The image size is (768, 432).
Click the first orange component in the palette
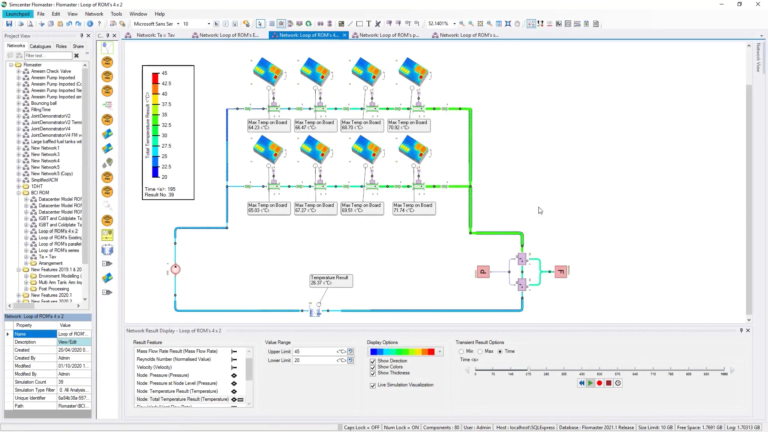tap(107, 62)
